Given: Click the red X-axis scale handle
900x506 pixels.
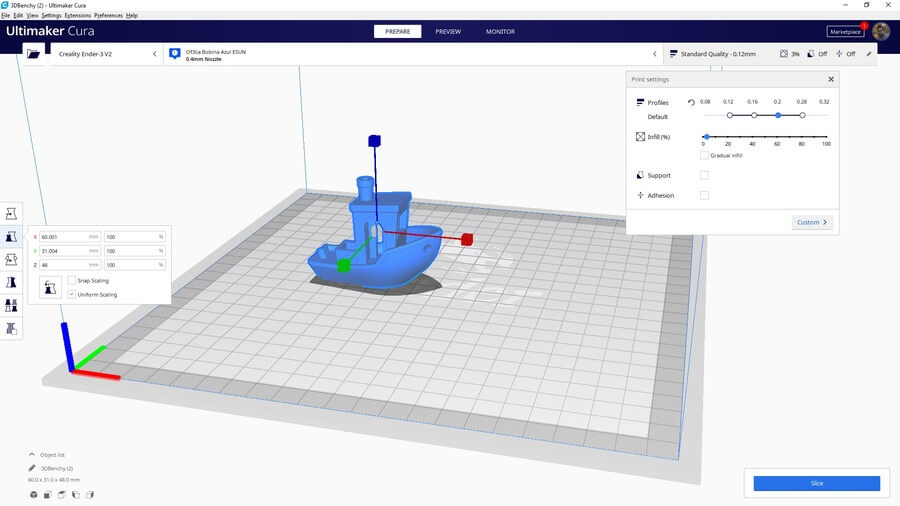Looking at the screenshot, I should [467, 239].
